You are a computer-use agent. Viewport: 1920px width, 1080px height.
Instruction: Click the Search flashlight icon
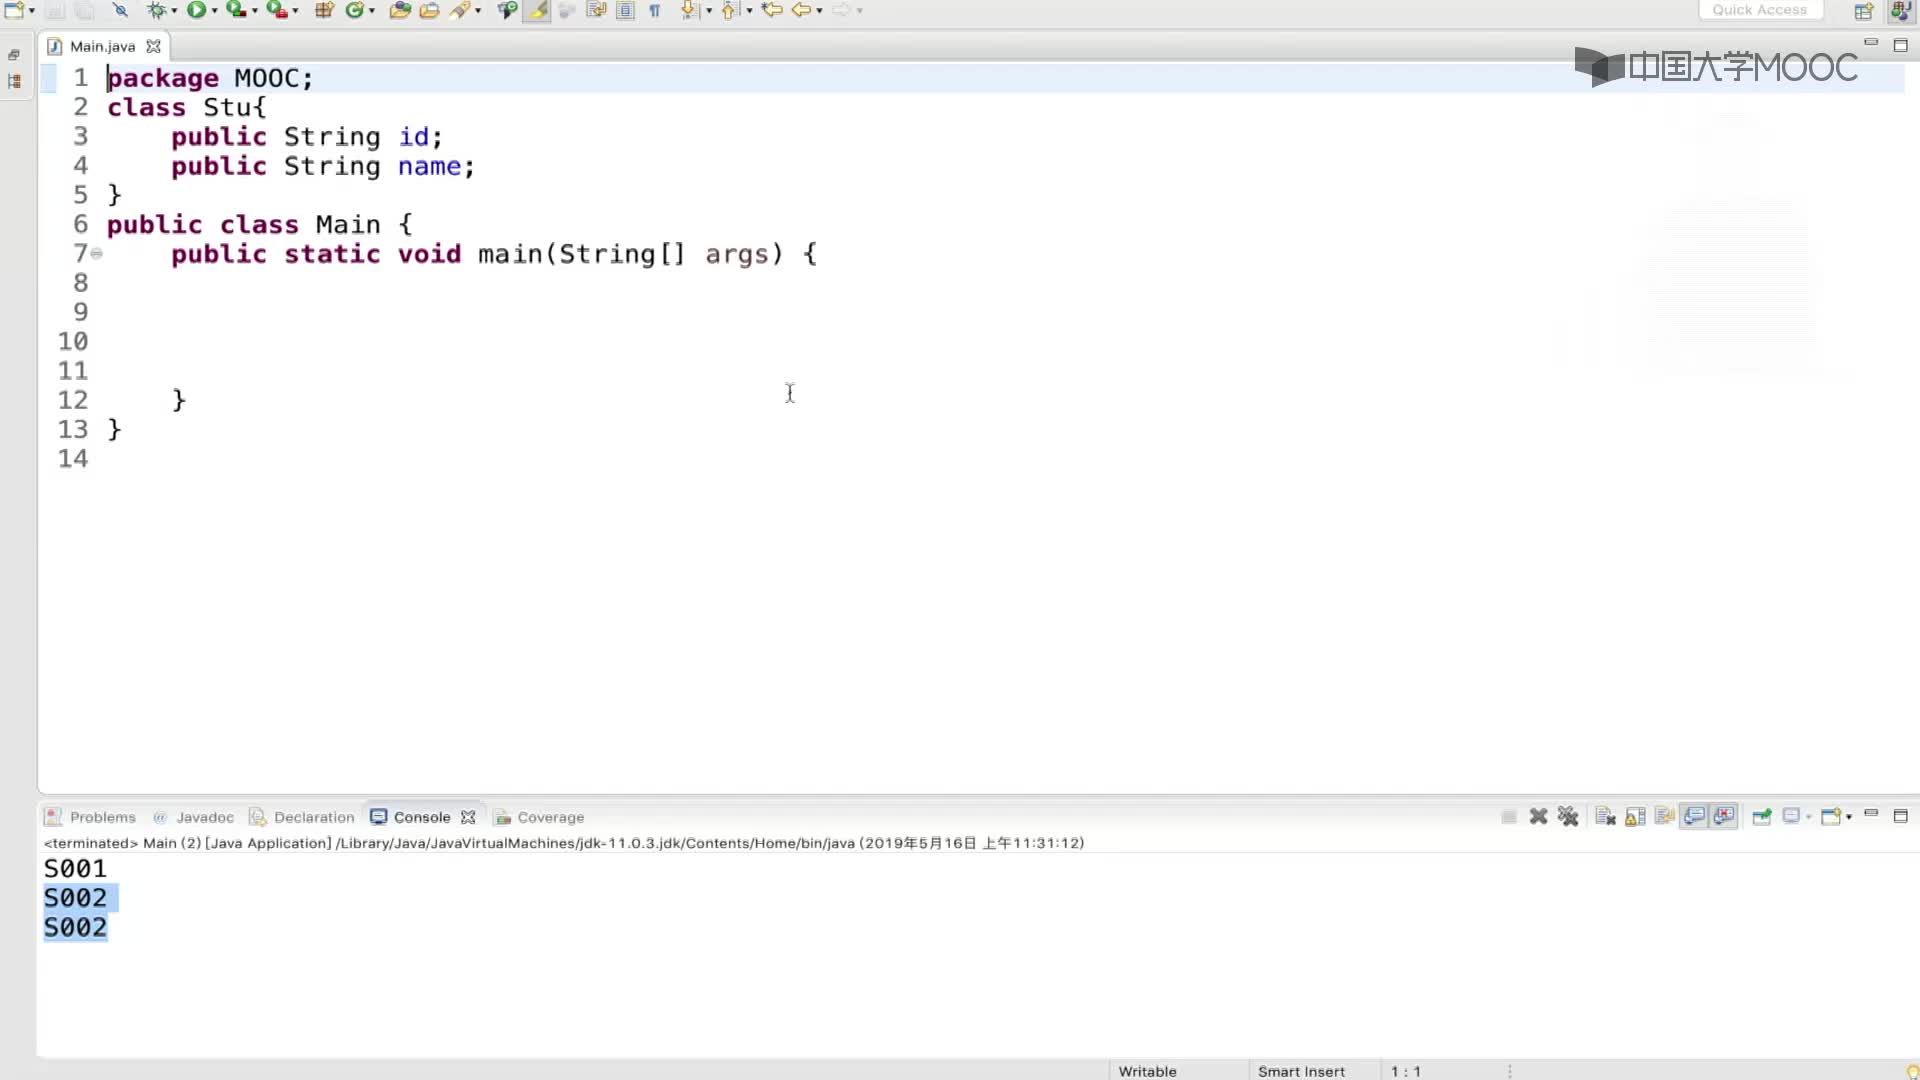coord(460,10)
